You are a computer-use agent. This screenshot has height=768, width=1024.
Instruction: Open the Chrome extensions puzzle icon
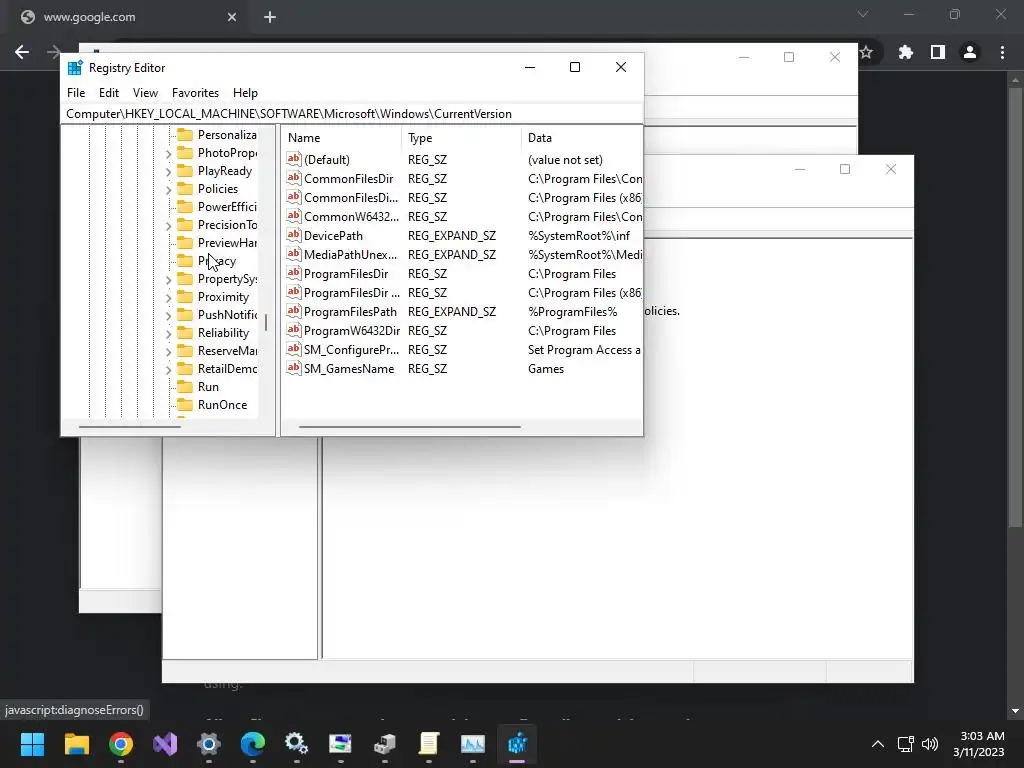point(906,52)
